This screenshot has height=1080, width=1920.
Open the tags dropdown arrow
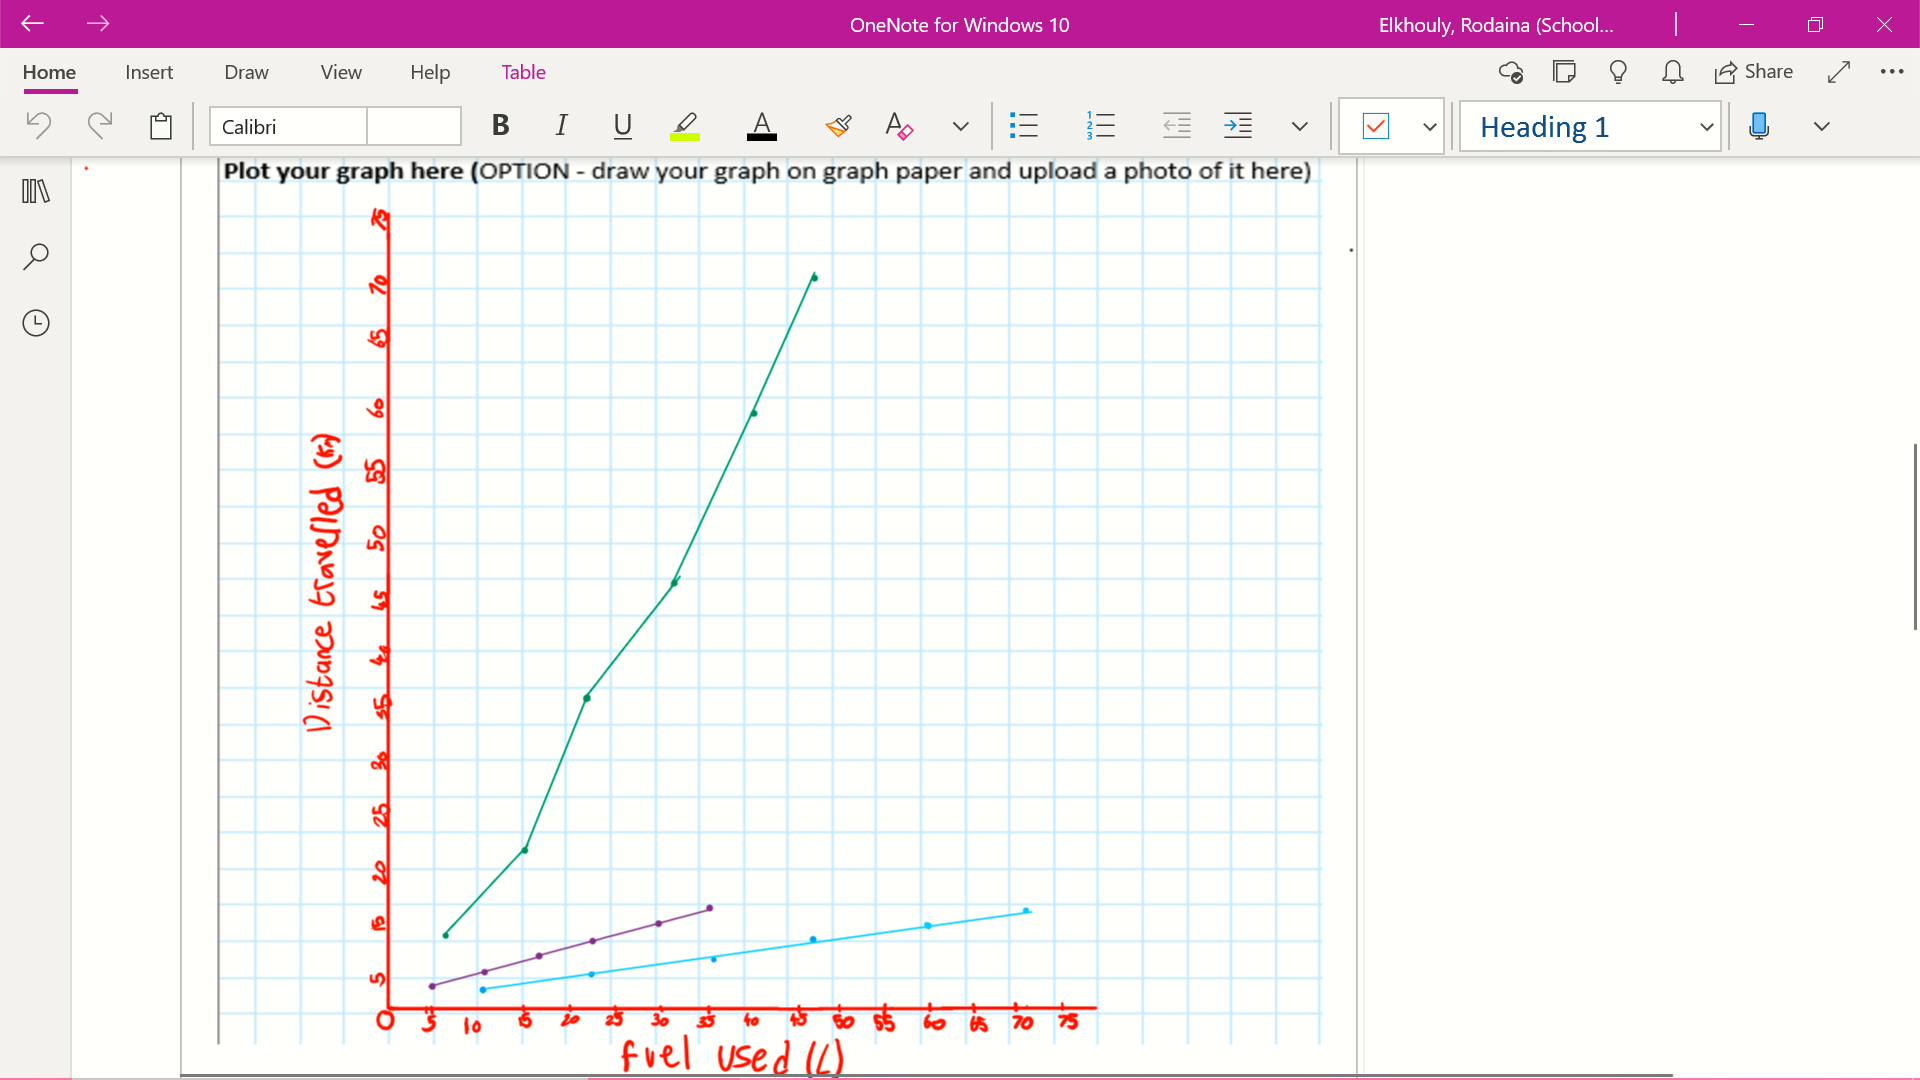(1429, 126)
